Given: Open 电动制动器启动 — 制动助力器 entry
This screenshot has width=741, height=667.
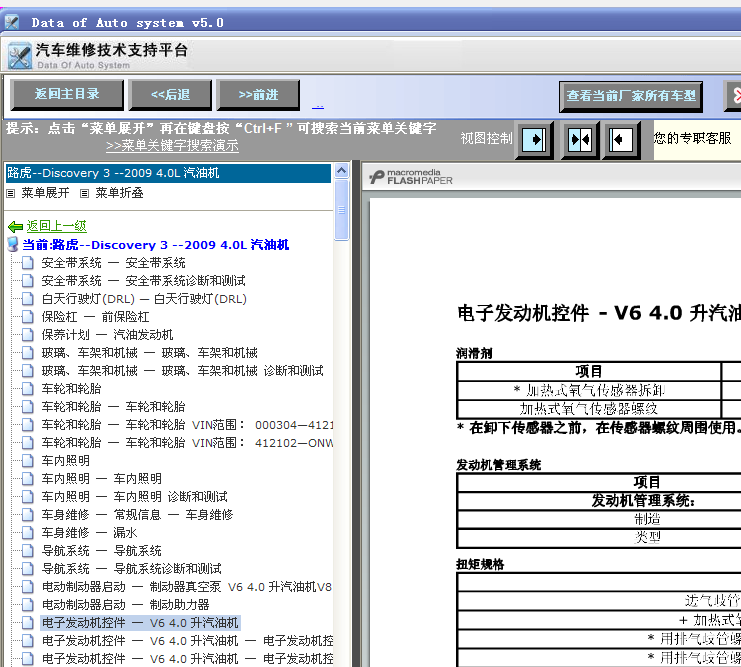Looking at the screenshot, I should (x=126, y=605).
